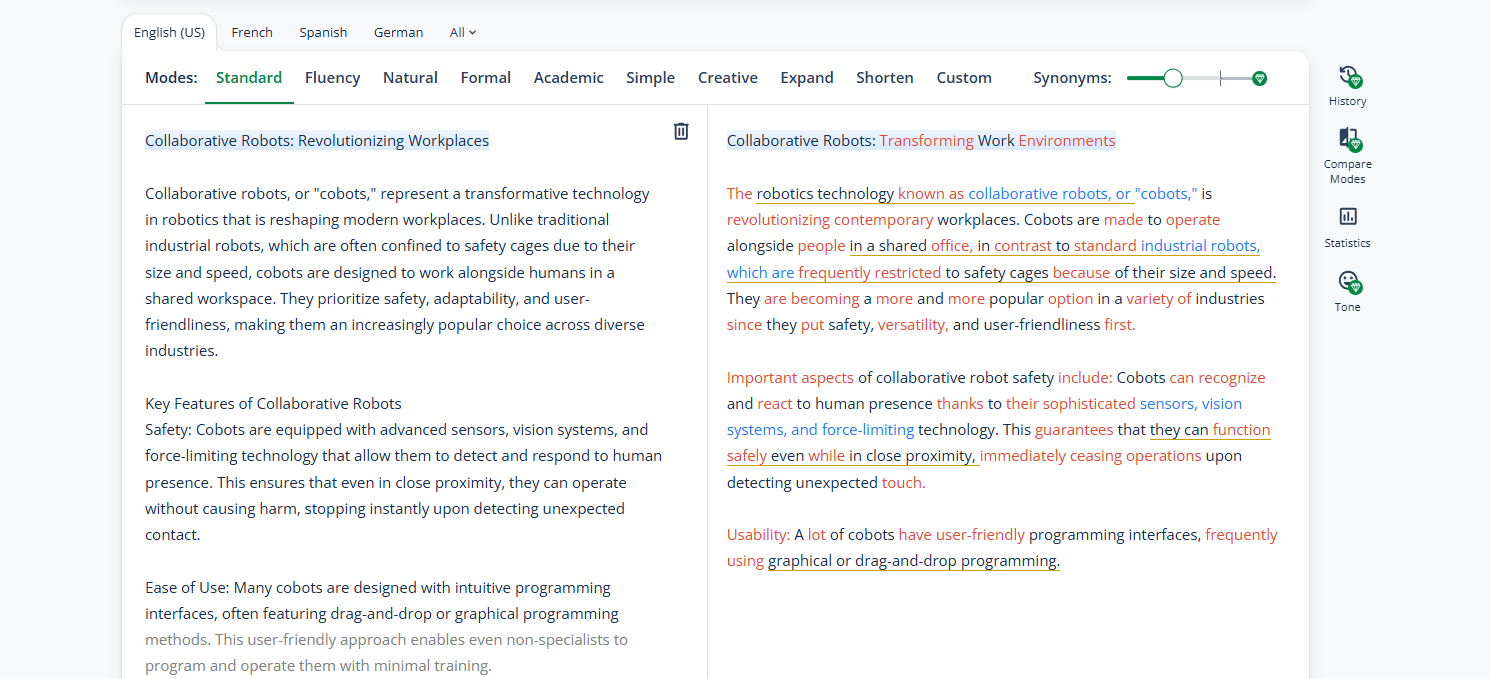Click the Simple mode button
Viewport: 1491px width, 679px height.
[650, 77]
